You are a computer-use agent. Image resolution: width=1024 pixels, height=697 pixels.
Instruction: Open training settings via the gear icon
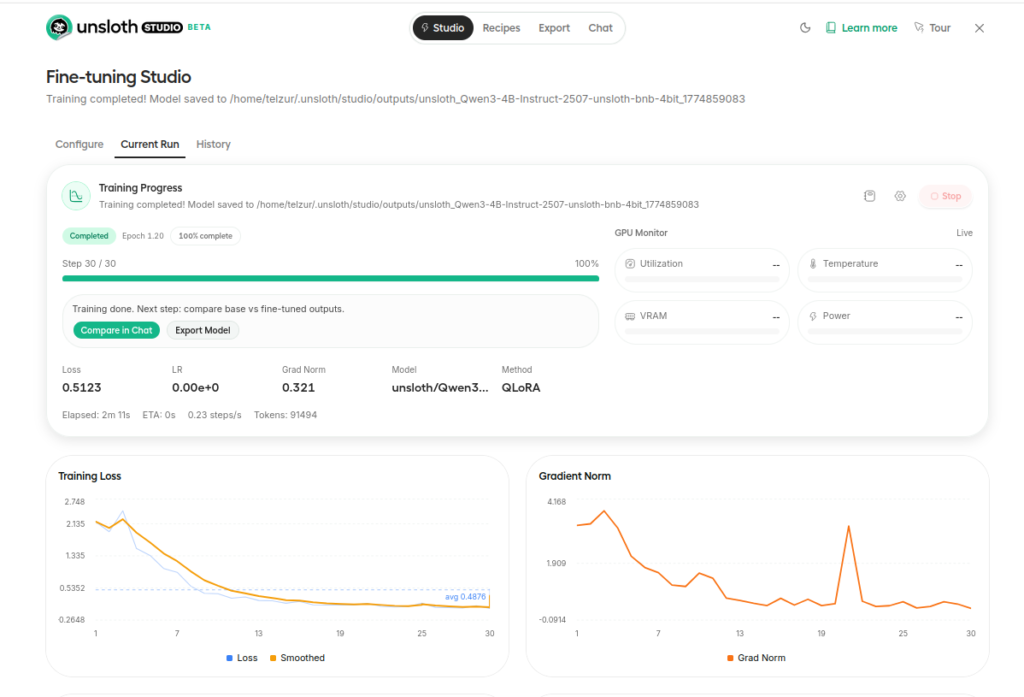[x=900, y=196]
